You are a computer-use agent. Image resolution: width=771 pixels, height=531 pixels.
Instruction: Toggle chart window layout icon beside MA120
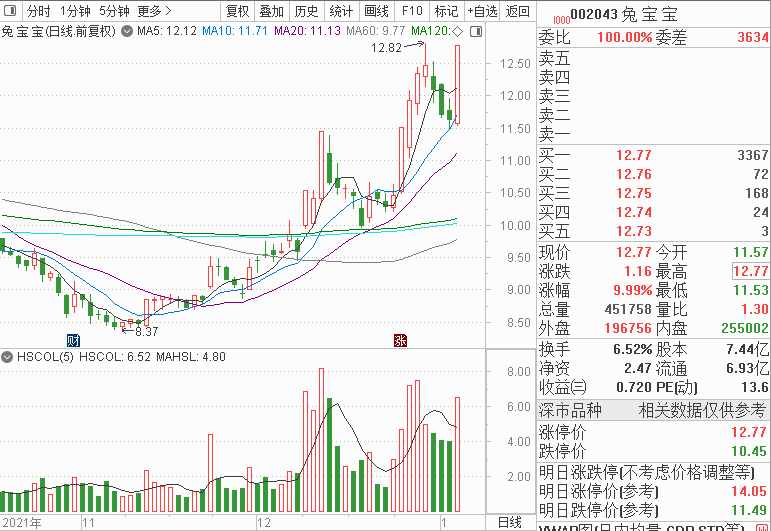(476, 31)
